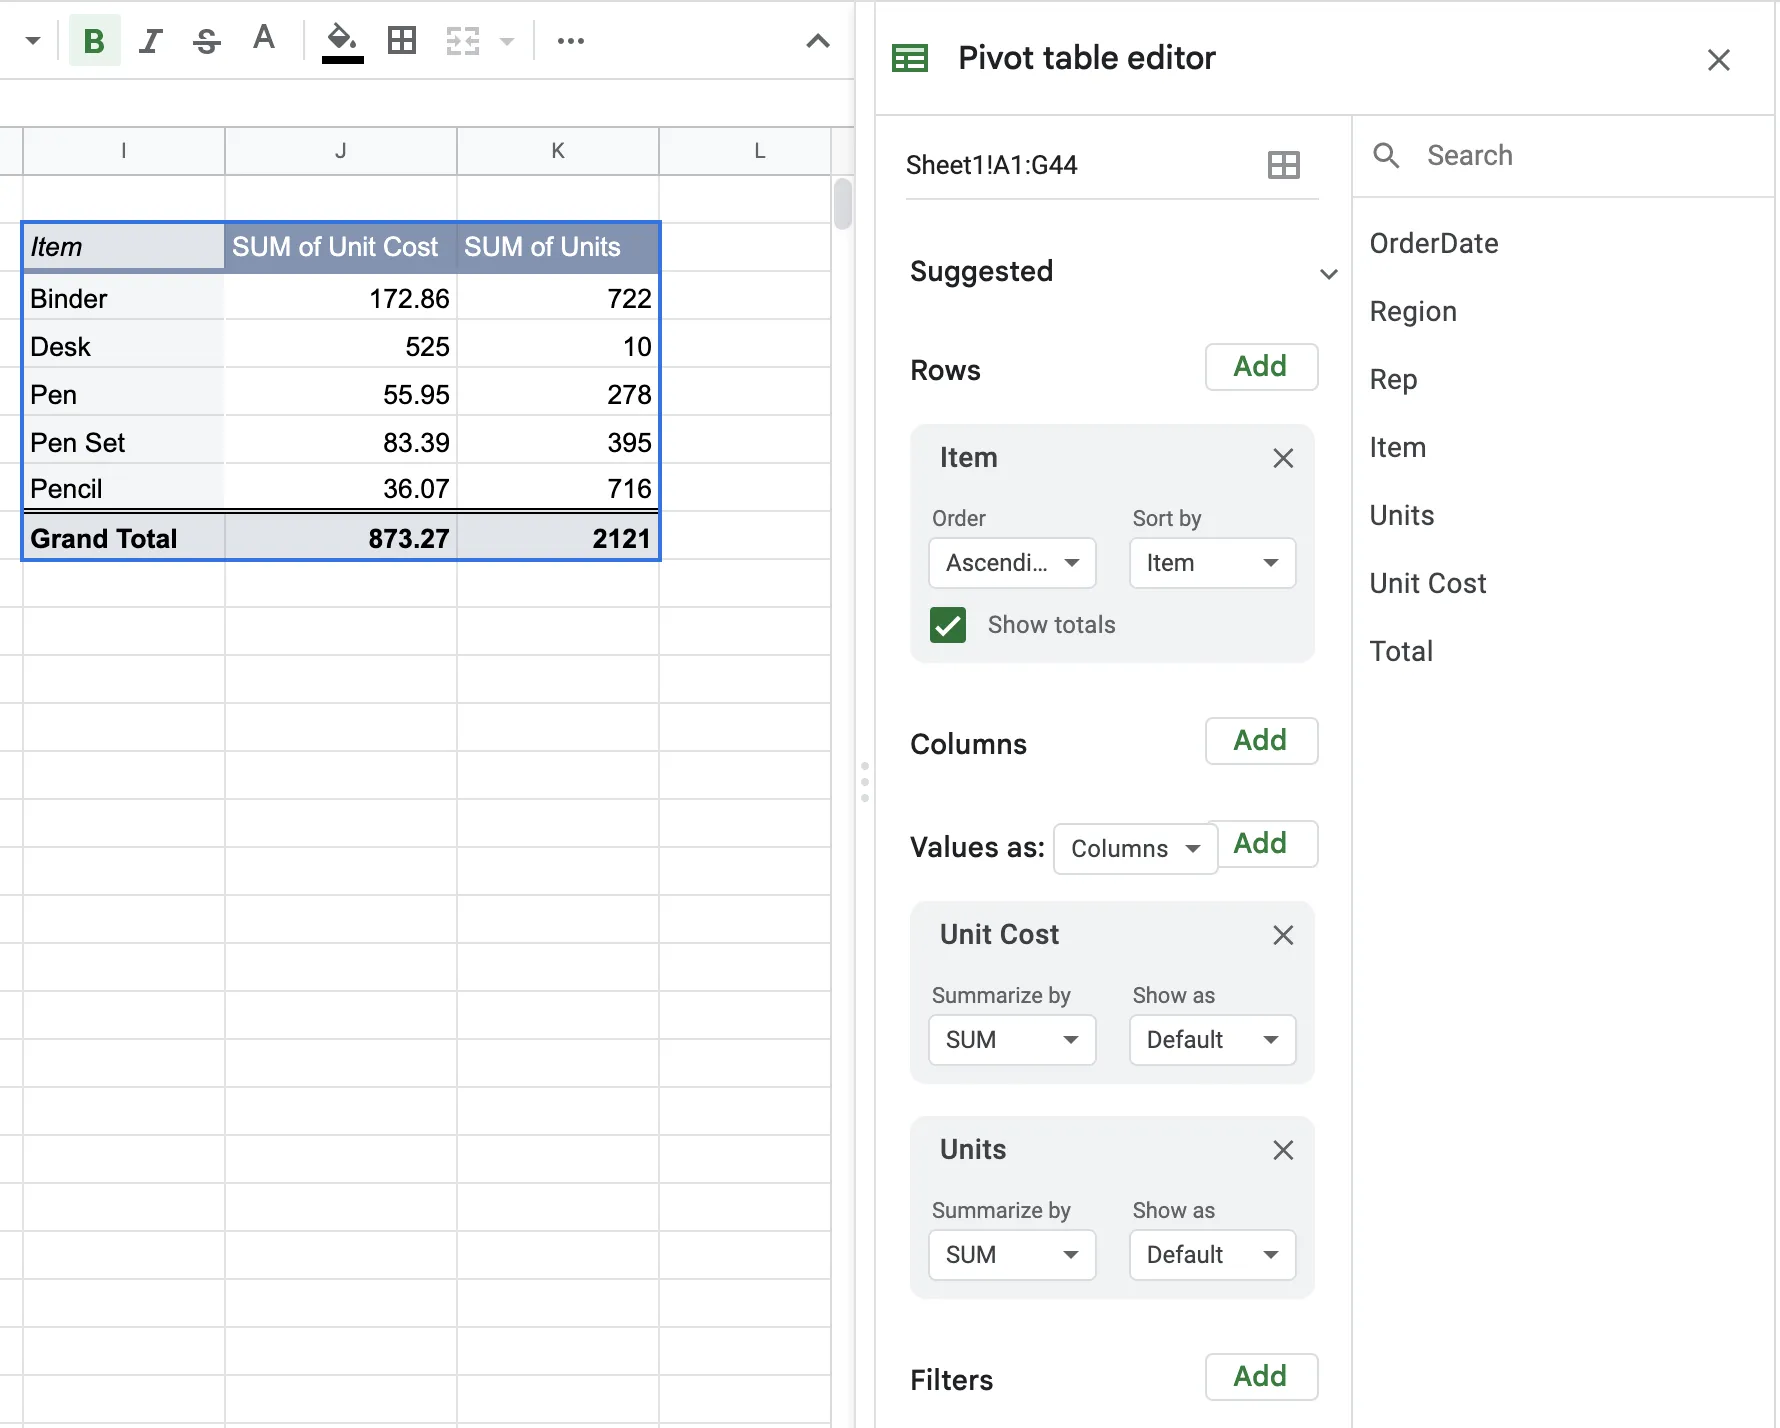Screen dimensions: 1780x1428
Task: Click the Sheet1!A1:G44 range field
Action: 992,164
